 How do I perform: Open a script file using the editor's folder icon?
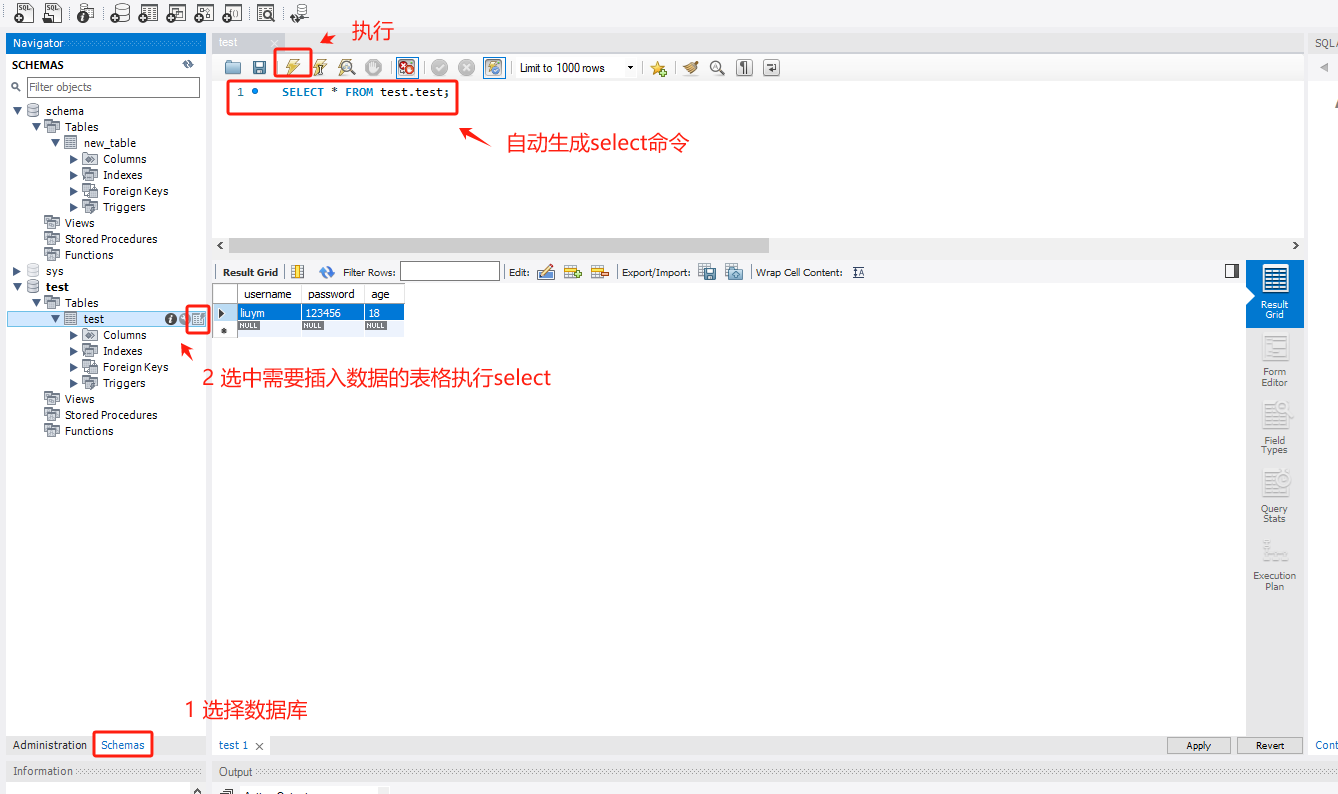pos(233,67)
